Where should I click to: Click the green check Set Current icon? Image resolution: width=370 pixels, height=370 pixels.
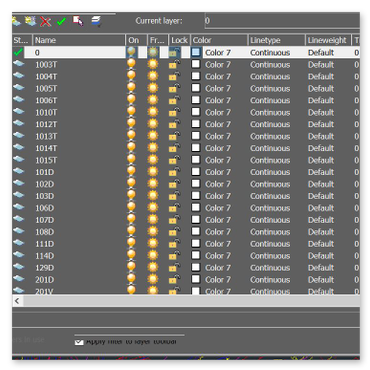click(61, 22)
